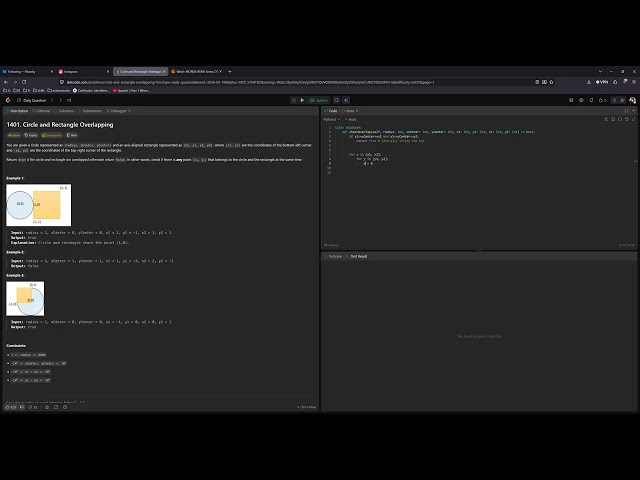Select the Note tab in editor panel

click(x=348, y=111)
